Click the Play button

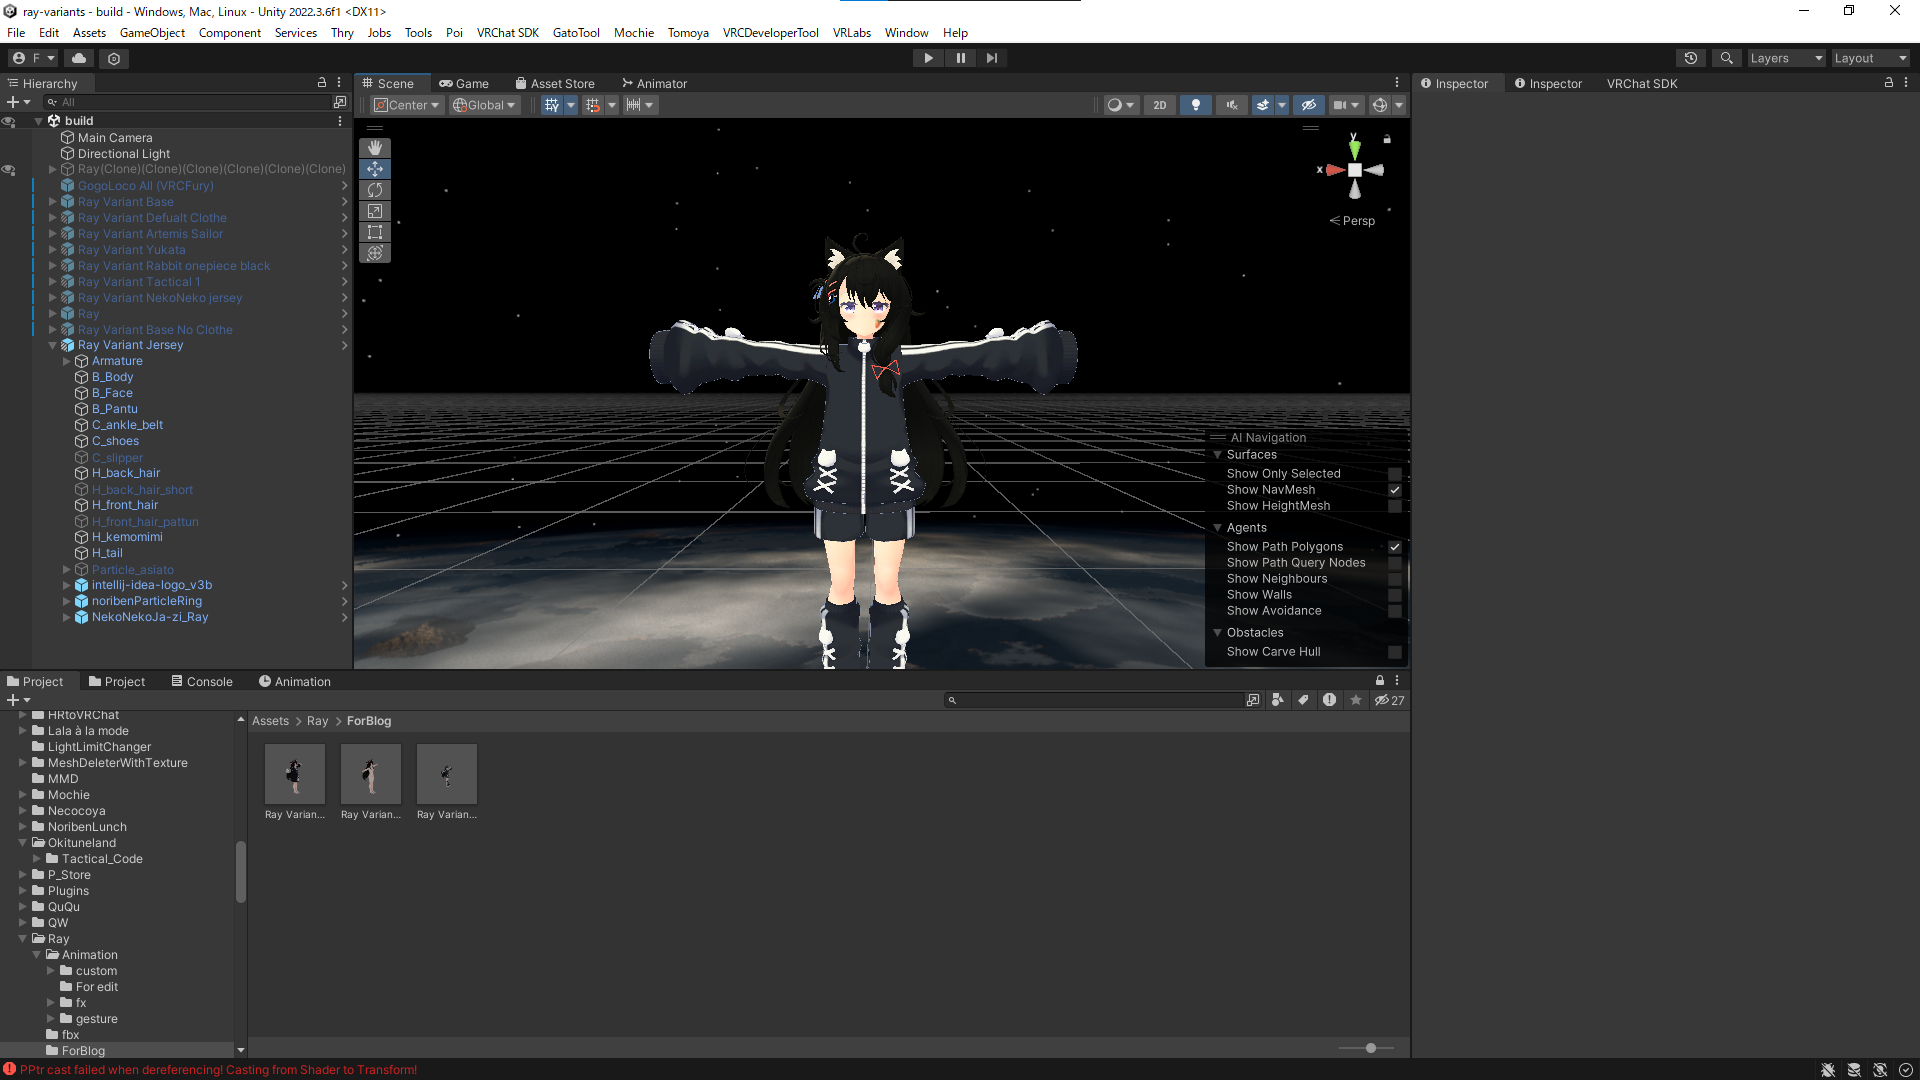(x=928, y=58)
